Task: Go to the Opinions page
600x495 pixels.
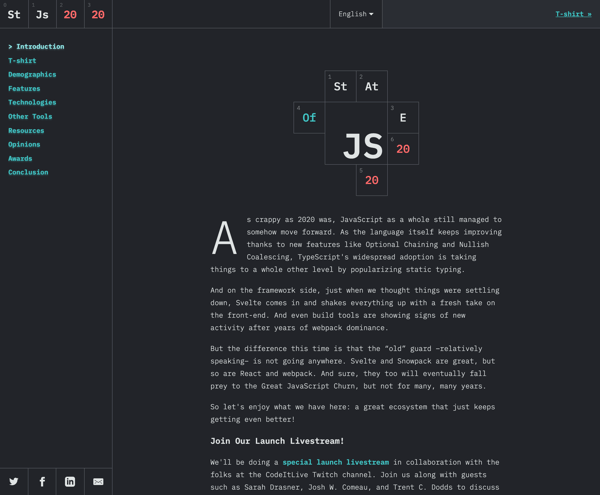Action: pyautogui.click(x=24, y=144)
